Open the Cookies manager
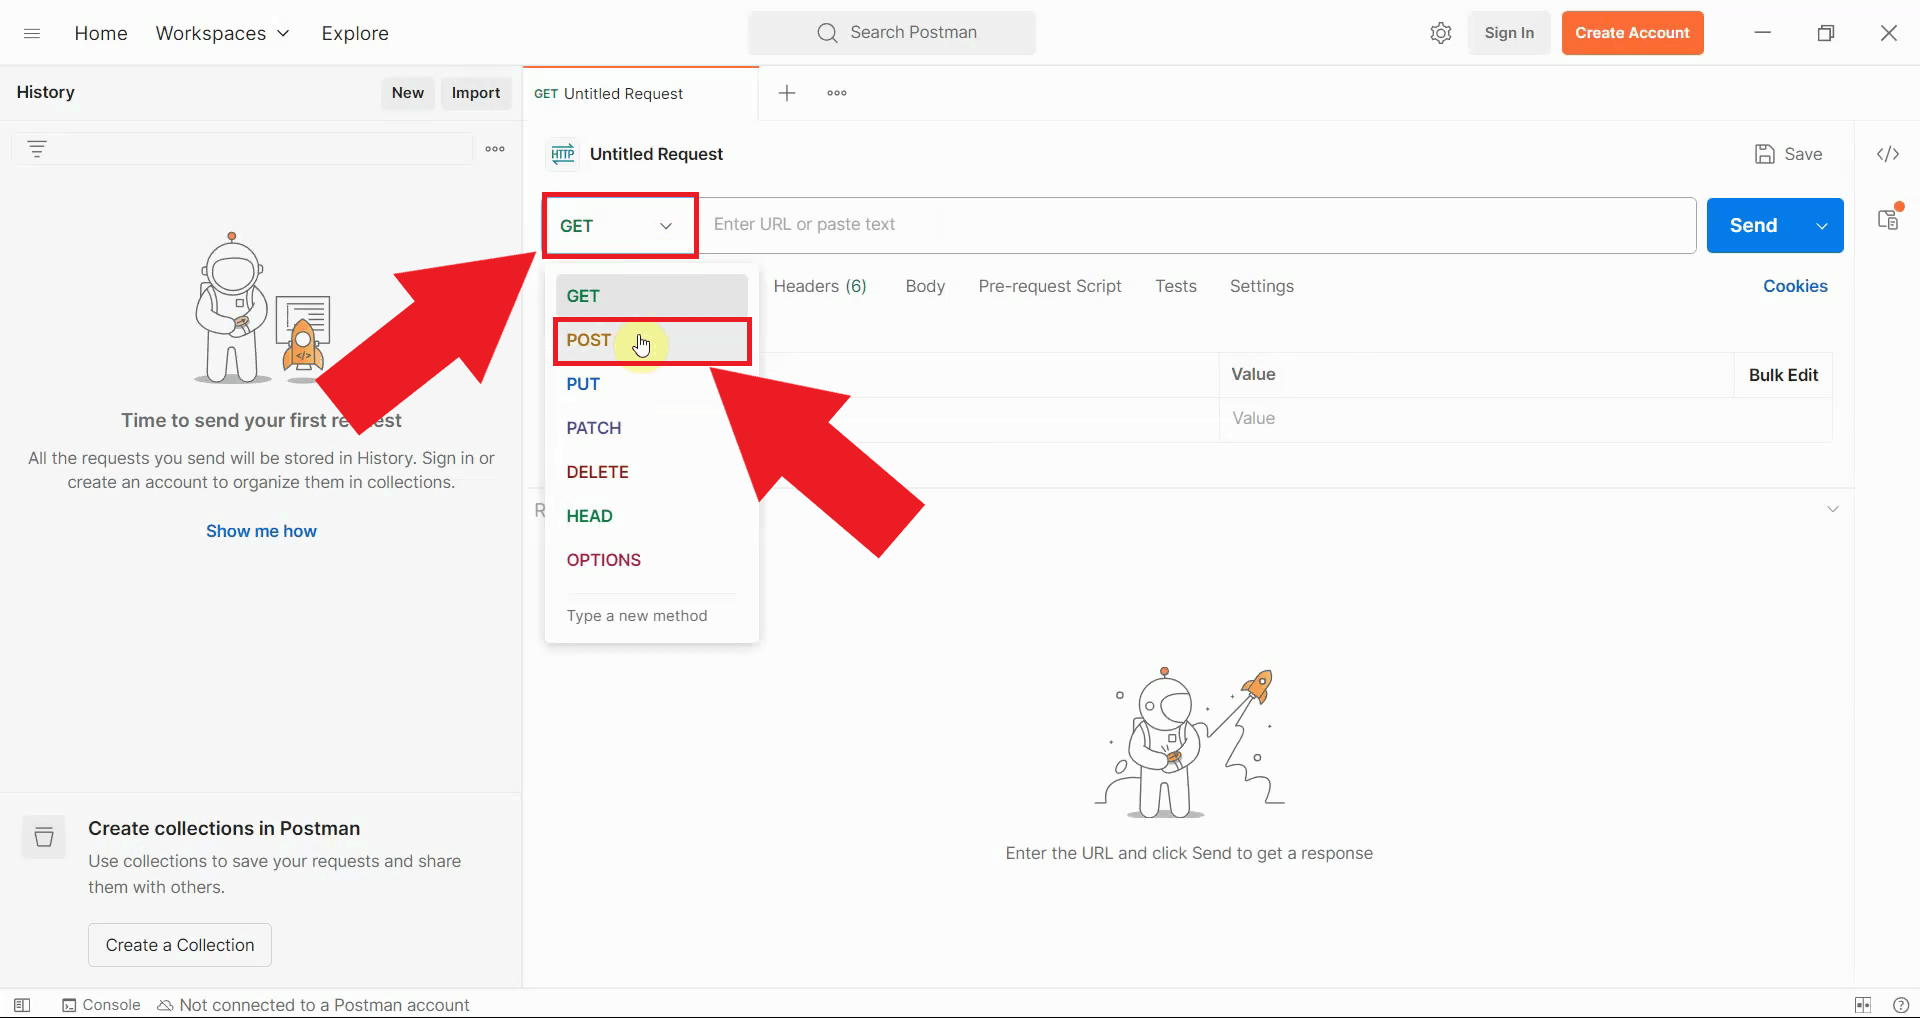Screen dimensions: 1920x1018 tap(1794, 286)
